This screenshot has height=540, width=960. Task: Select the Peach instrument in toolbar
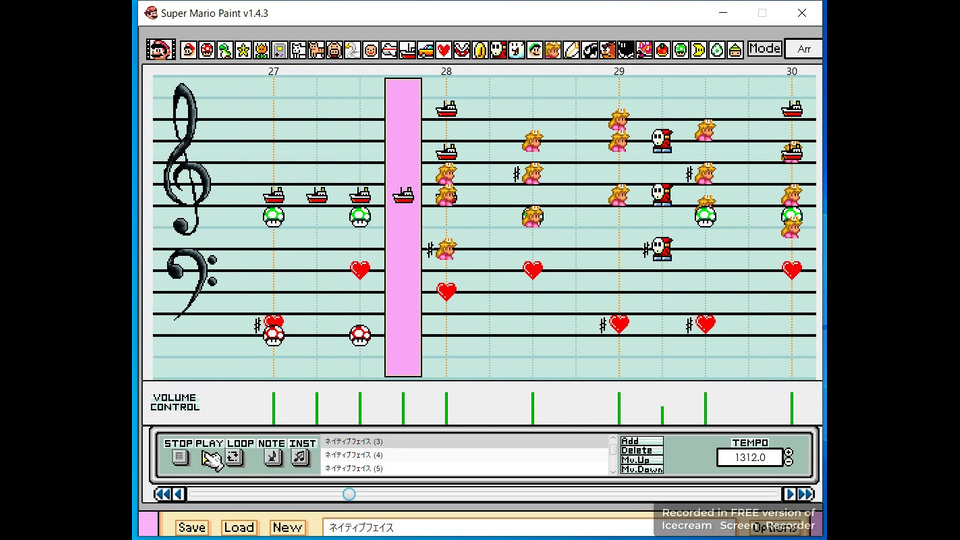click(x=553, y=50)
